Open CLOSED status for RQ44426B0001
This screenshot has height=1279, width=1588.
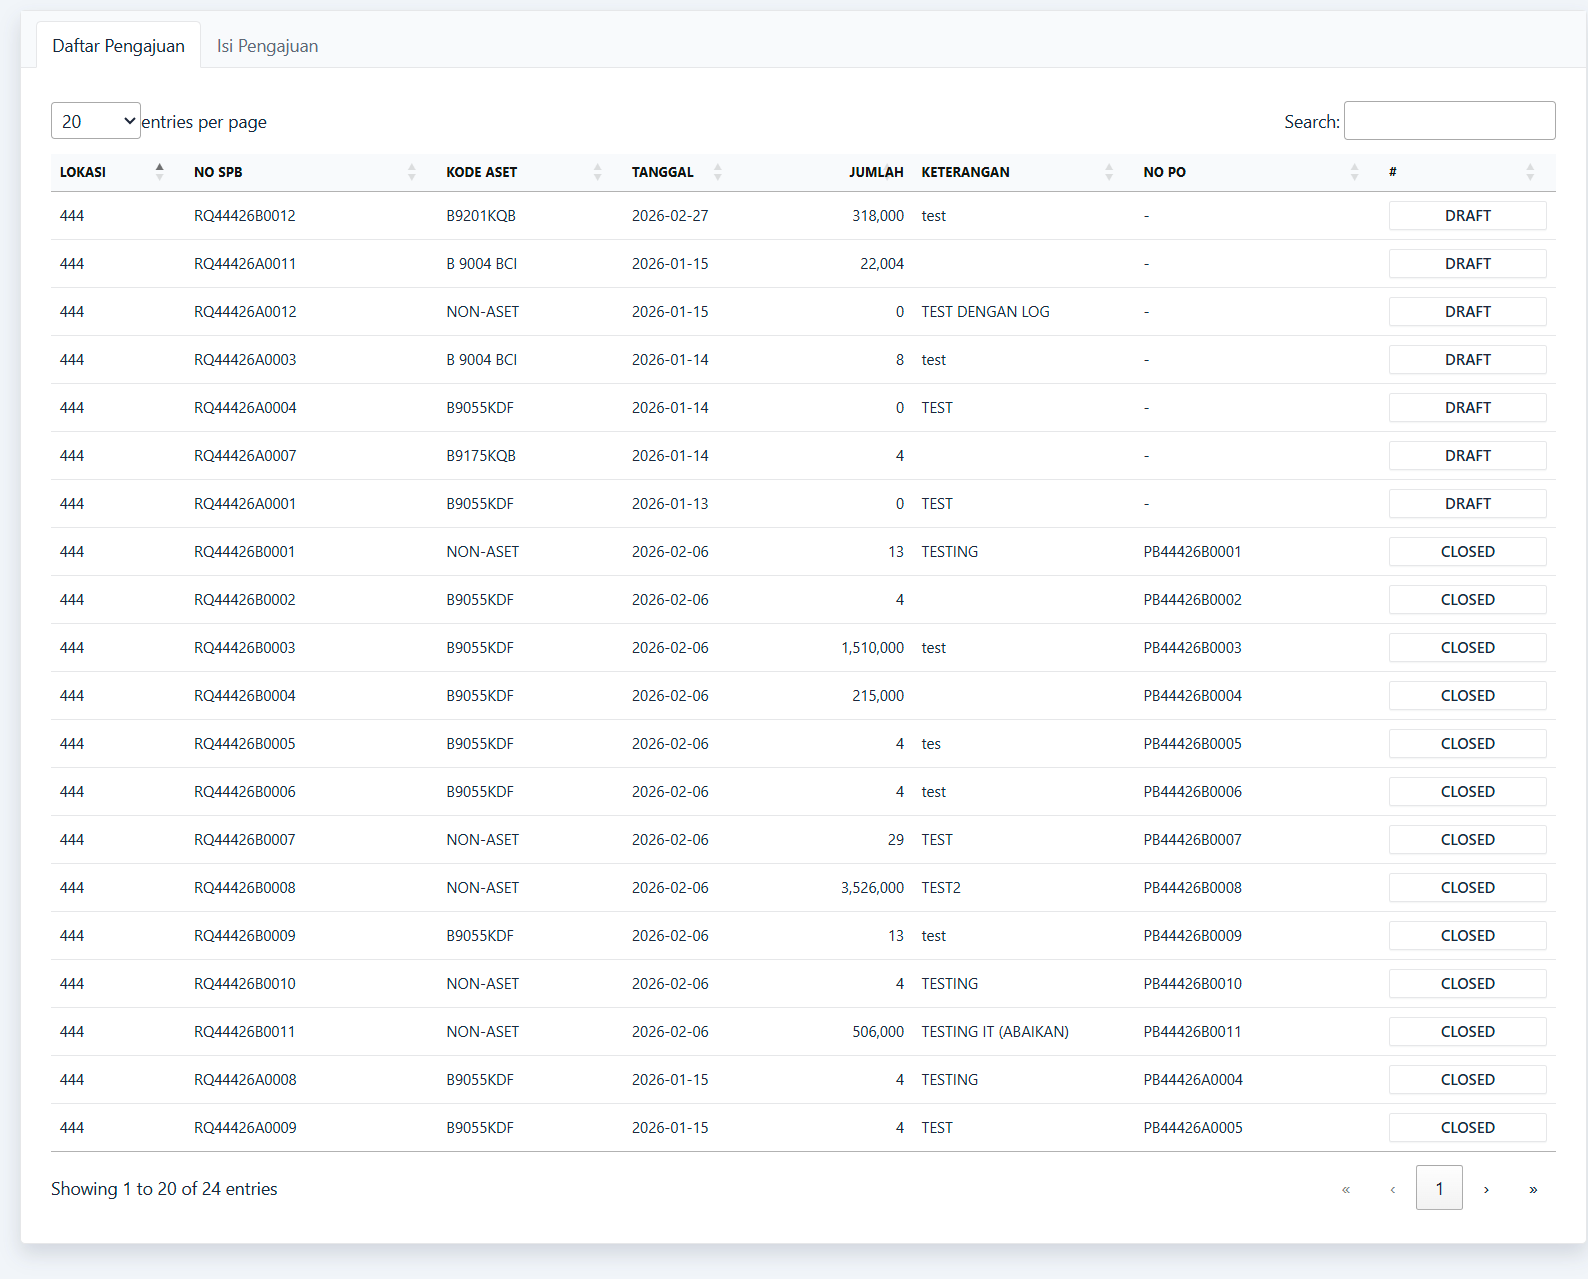1467,552
